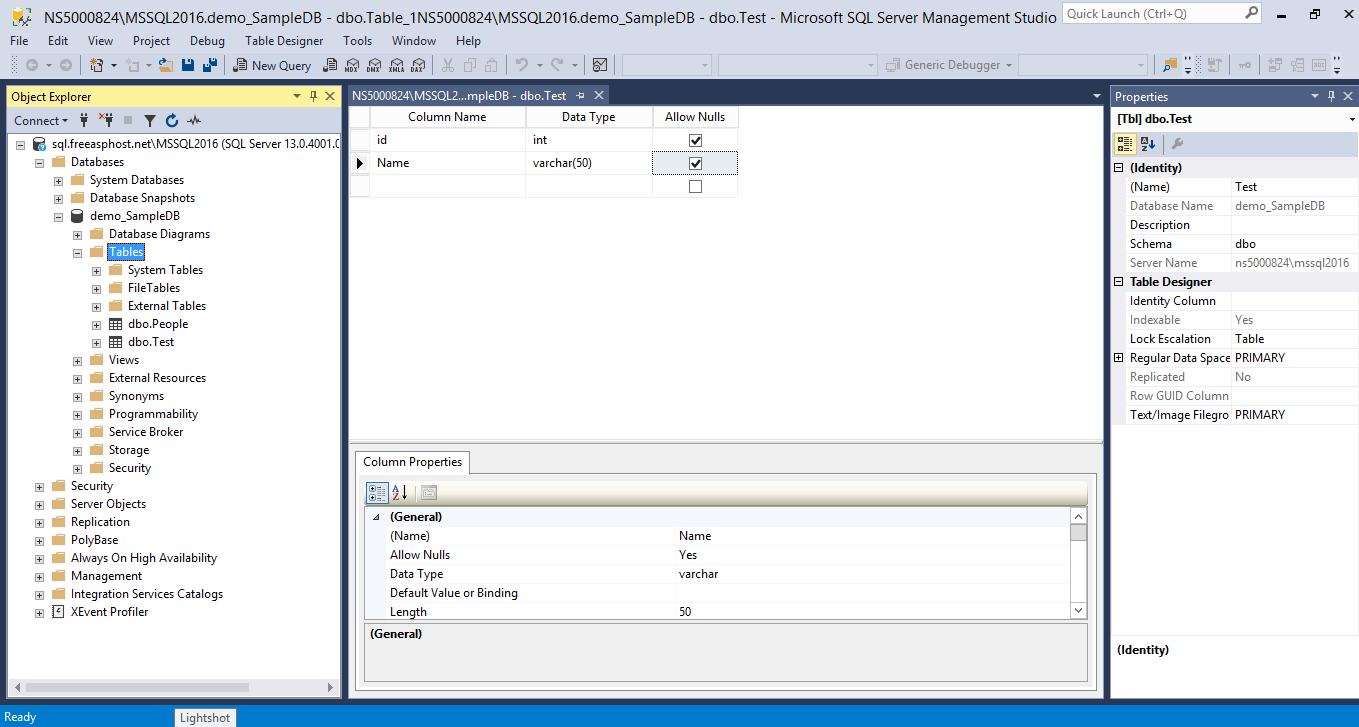Screen dimensions: 1359x727
Task: Click the down arrow of Column Properties scrollbar
Action: 1078,610
